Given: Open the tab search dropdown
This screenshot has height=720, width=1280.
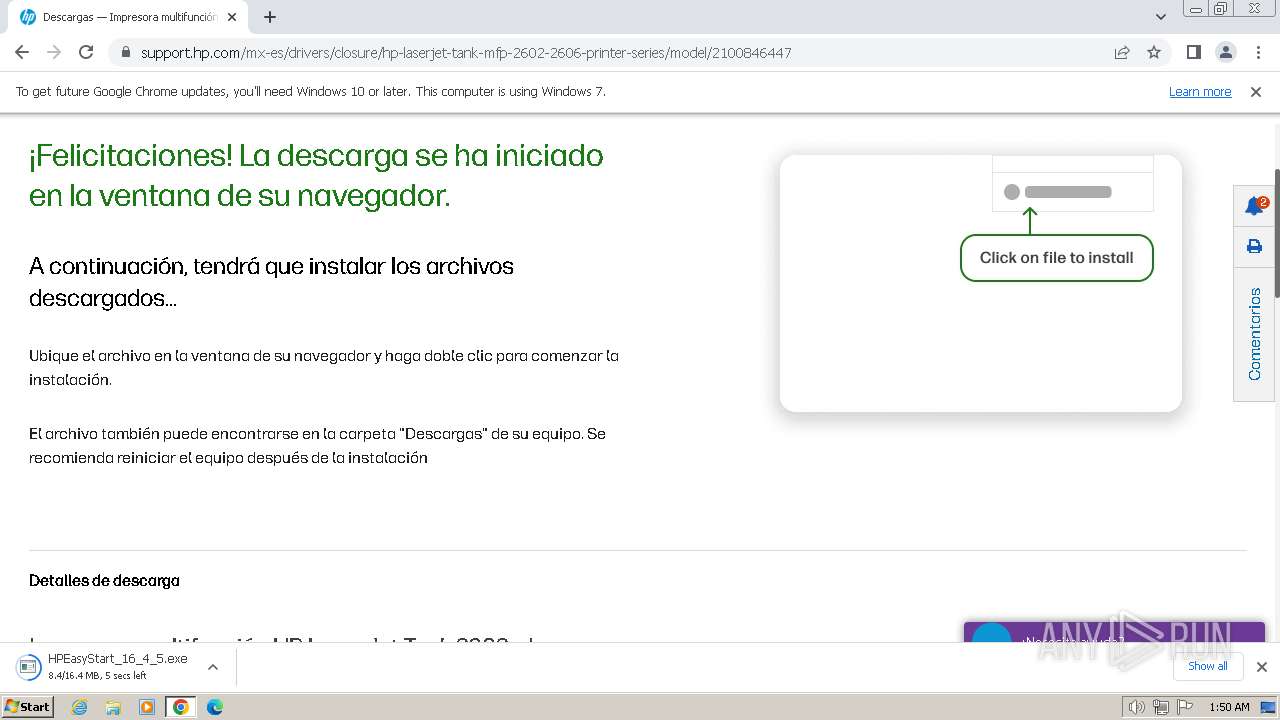Looking at the screenshot, I should [x=1160, y=16].
